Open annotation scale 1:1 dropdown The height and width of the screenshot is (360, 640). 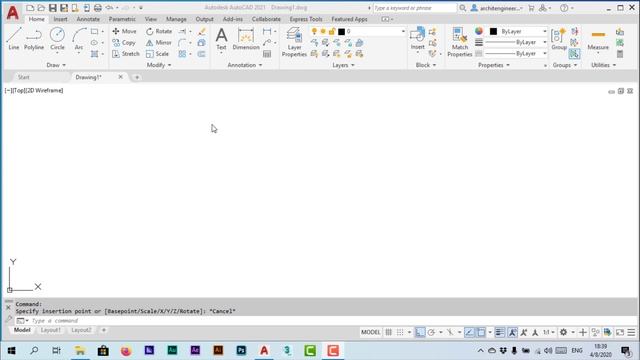click(549, 332)
